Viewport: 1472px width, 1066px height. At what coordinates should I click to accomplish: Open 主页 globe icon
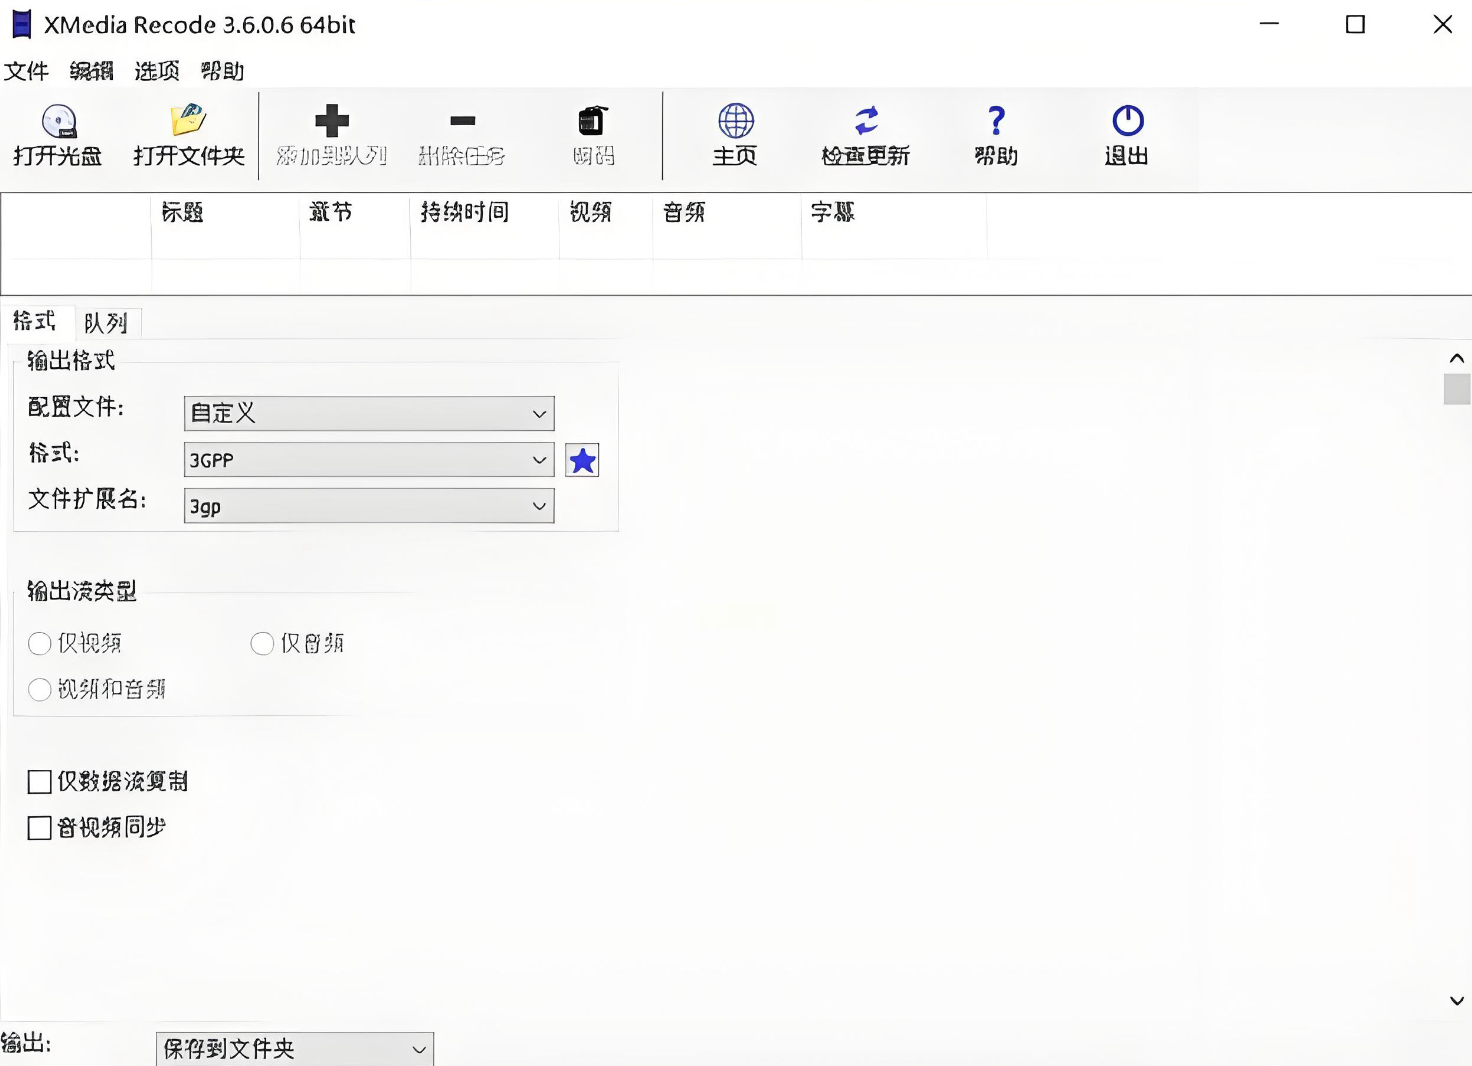click(736, 121)
